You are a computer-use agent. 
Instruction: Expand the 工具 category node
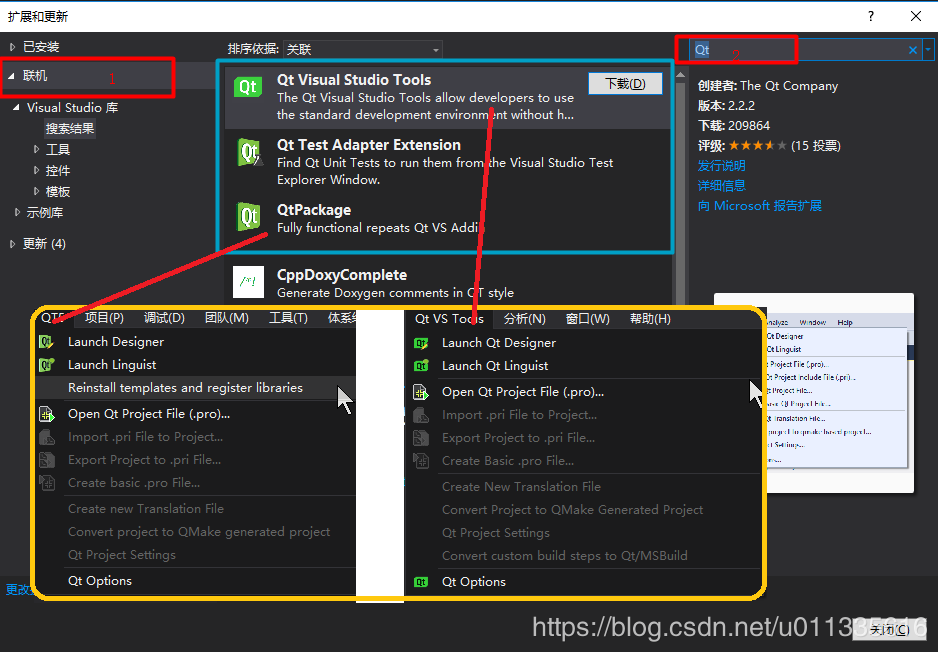37,150
